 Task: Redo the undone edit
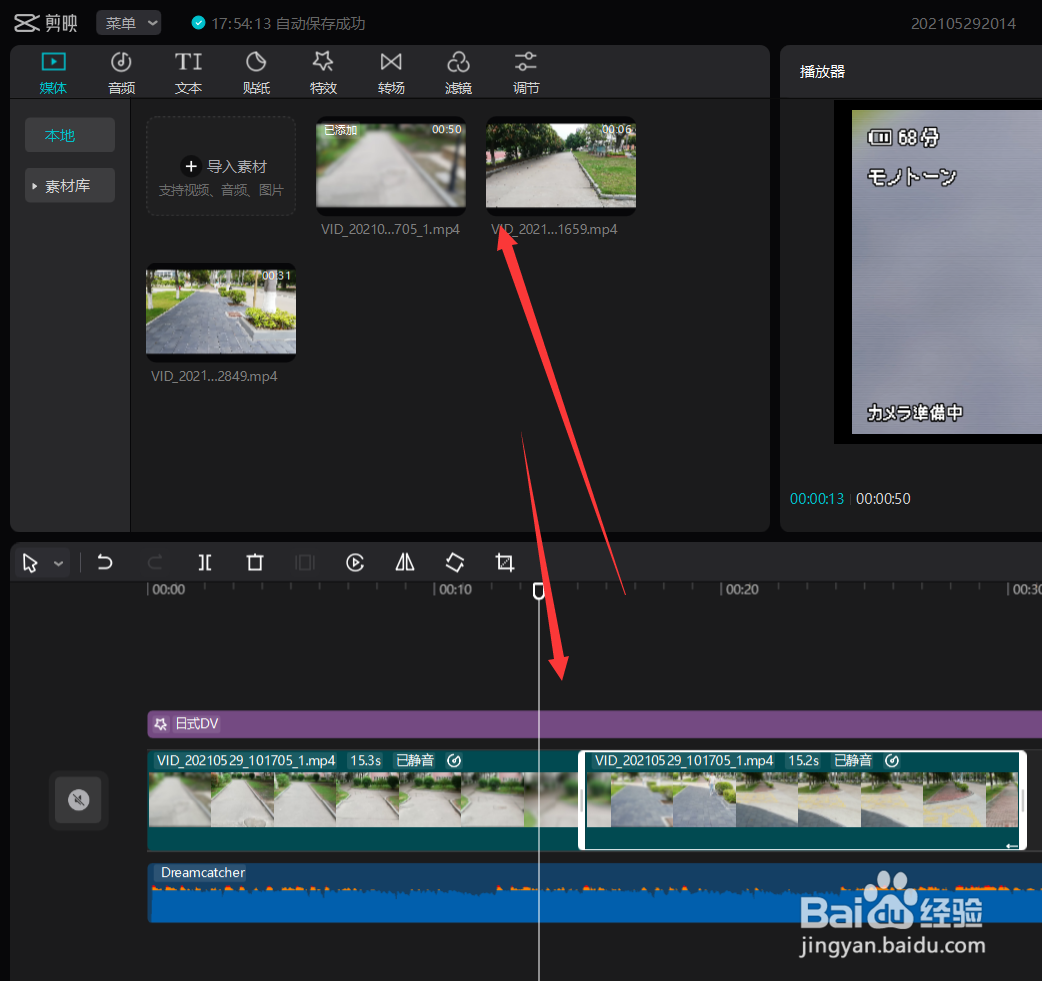pyautogui.click(x=155, y=563)
